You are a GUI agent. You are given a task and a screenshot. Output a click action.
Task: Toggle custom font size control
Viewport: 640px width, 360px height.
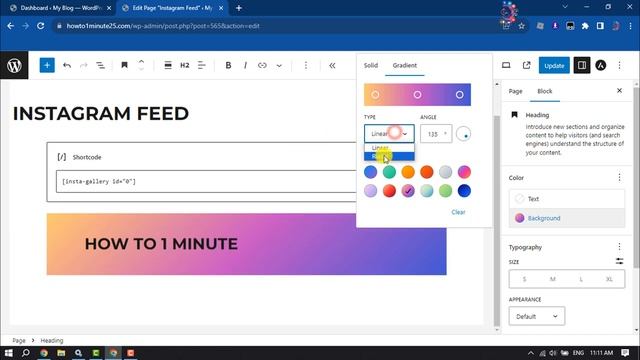coord(619,261)
